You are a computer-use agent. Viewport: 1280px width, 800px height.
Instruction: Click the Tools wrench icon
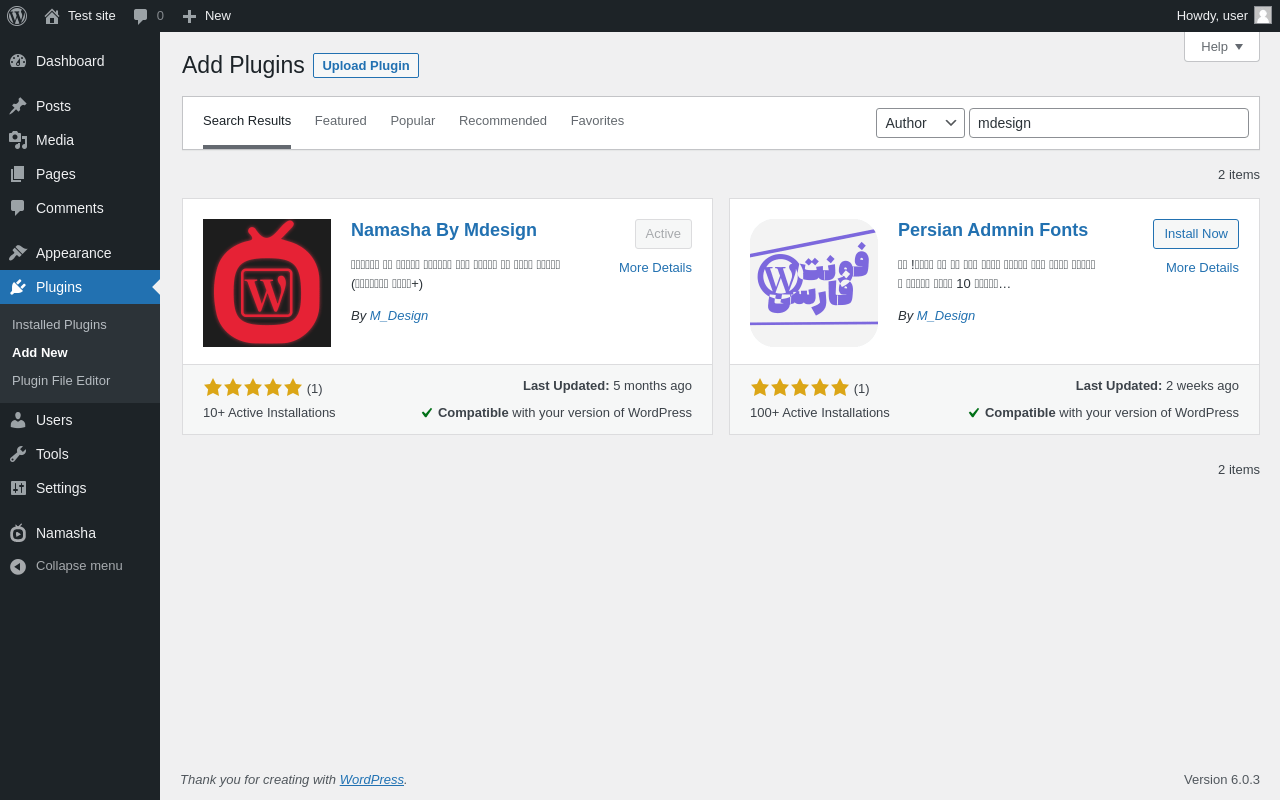[18, 454]
